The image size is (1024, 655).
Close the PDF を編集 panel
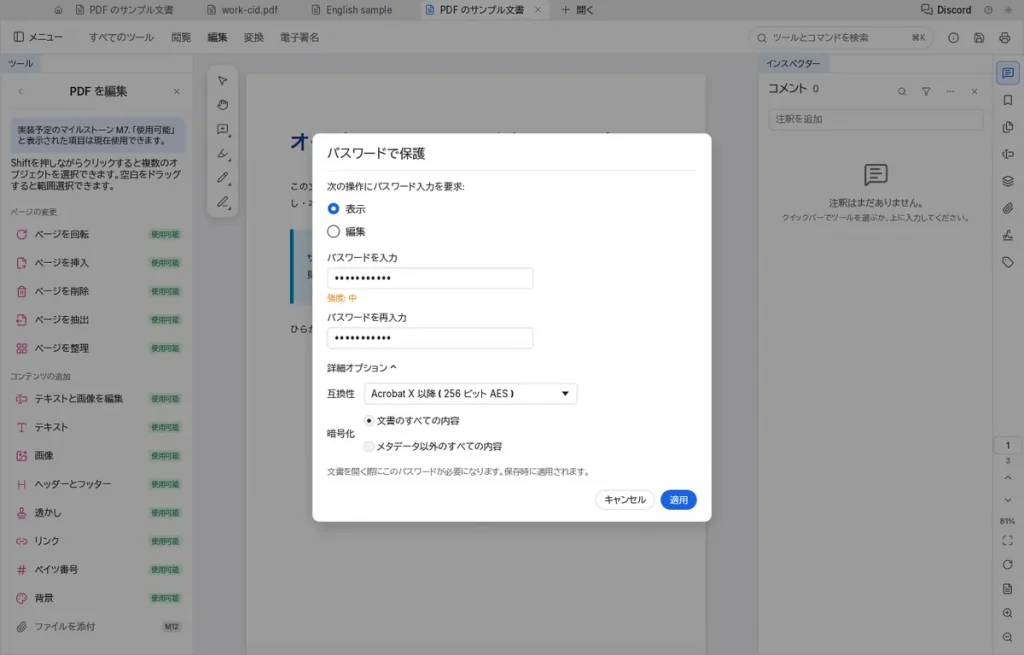coord(176,91)
